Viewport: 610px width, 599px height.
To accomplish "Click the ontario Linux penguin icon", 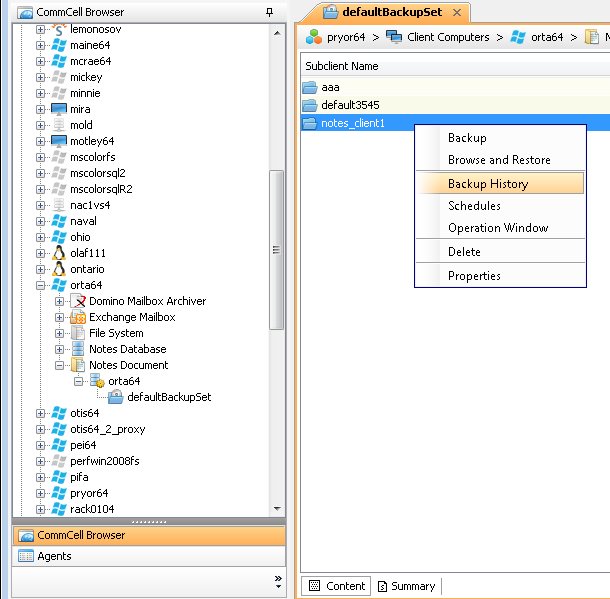I will pyautogui.click(x=59, y=269).
